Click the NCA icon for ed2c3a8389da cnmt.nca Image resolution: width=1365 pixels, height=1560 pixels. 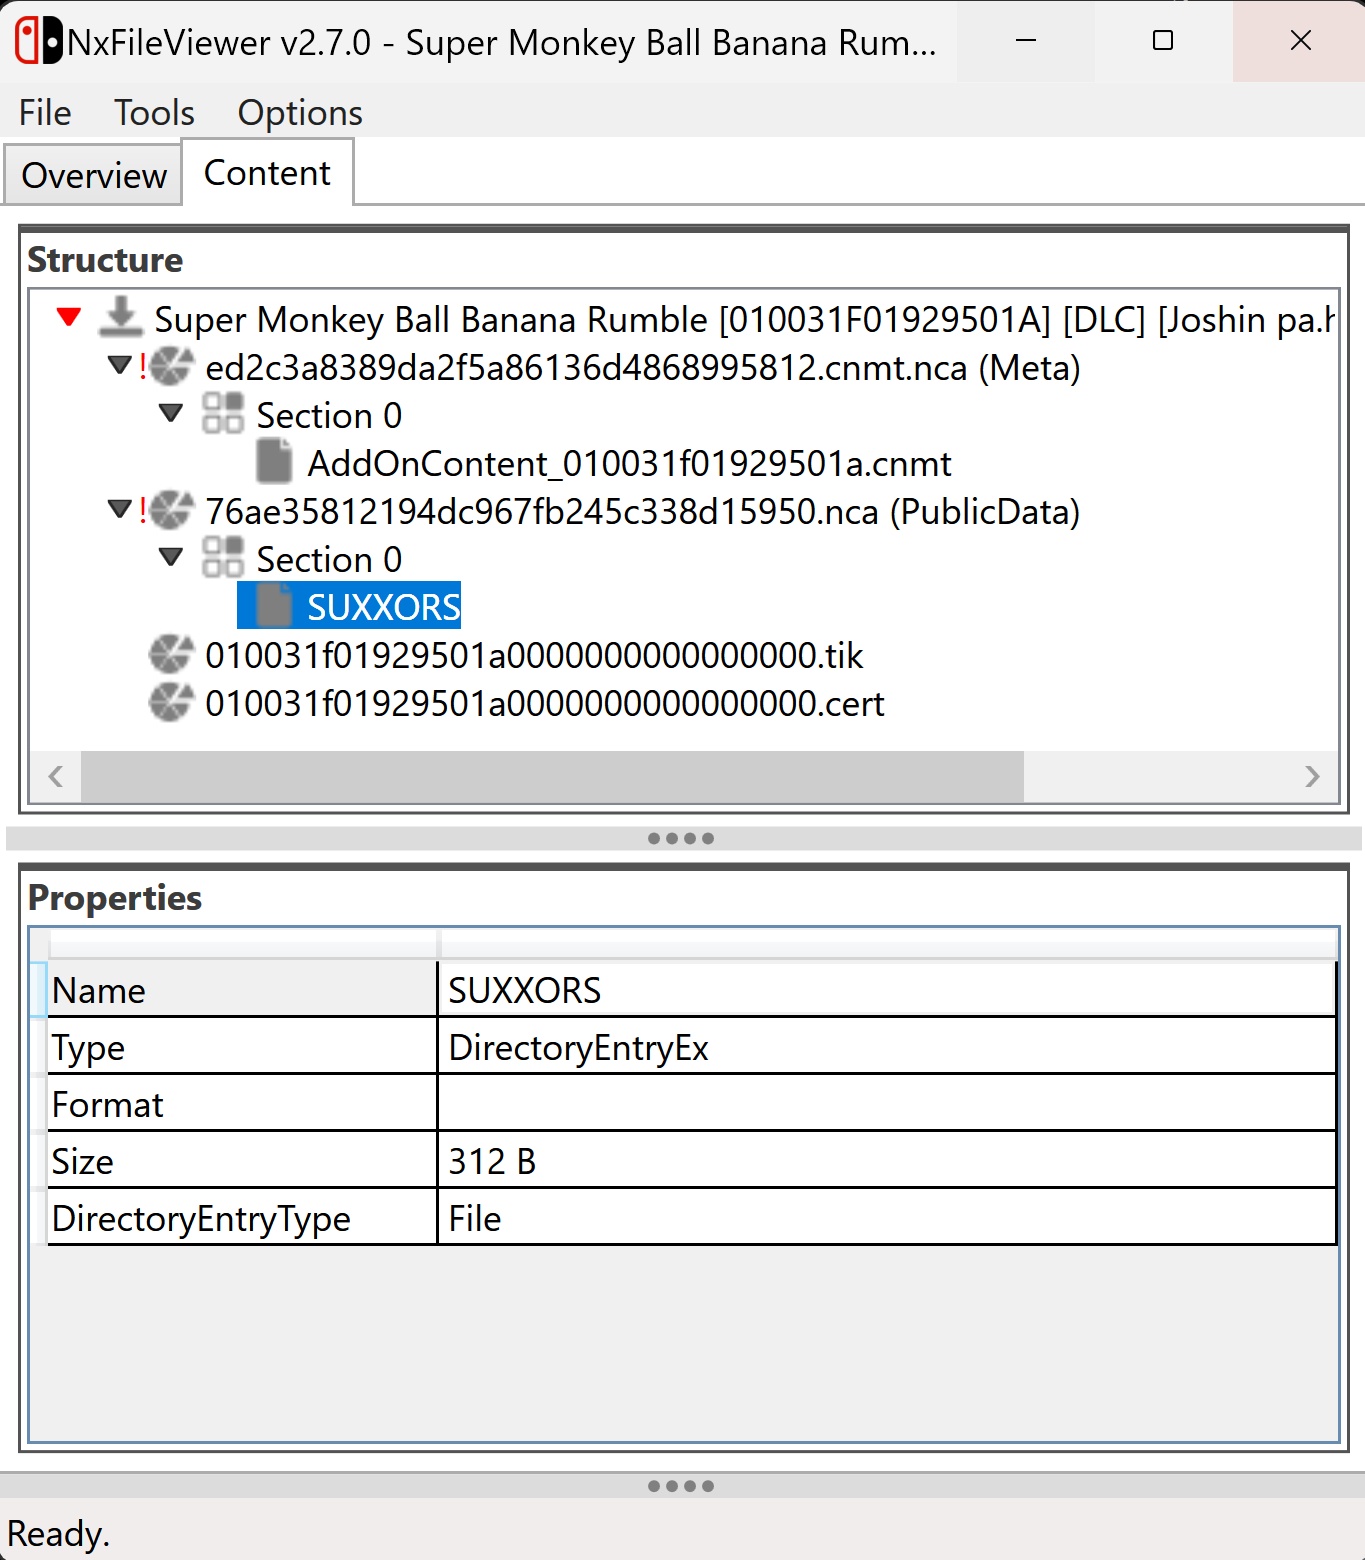(171, 367)
